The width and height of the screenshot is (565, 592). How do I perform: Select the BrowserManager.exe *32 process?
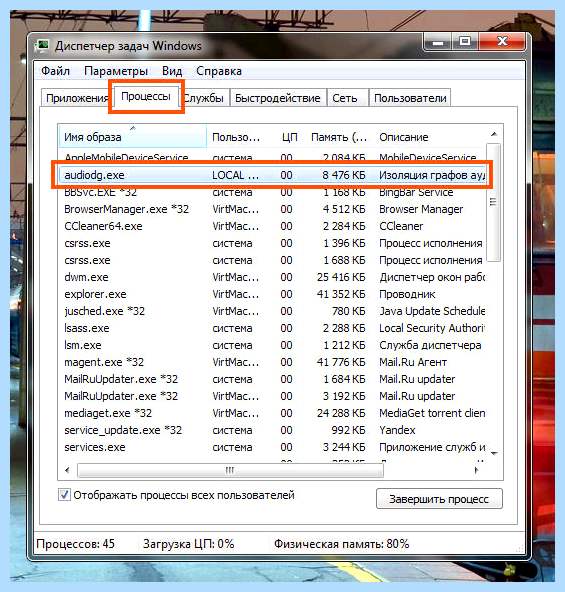(272, 209)
